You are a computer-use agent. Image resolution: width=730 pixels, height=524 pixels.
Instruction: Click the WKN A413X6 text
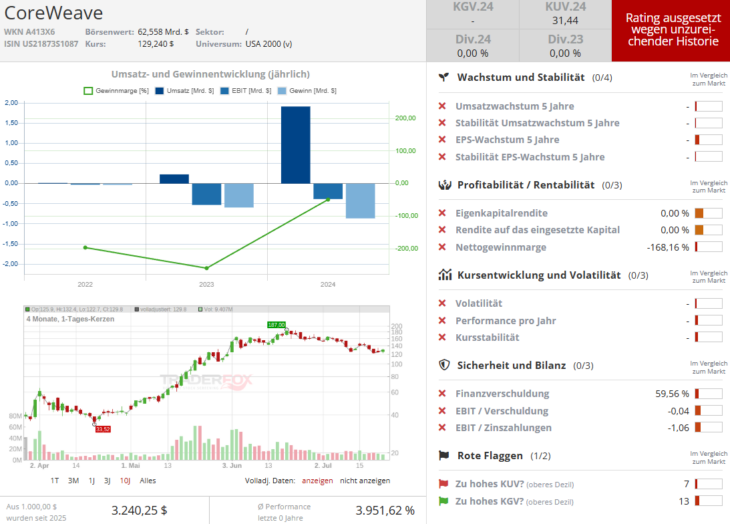(x=29, y=32)
